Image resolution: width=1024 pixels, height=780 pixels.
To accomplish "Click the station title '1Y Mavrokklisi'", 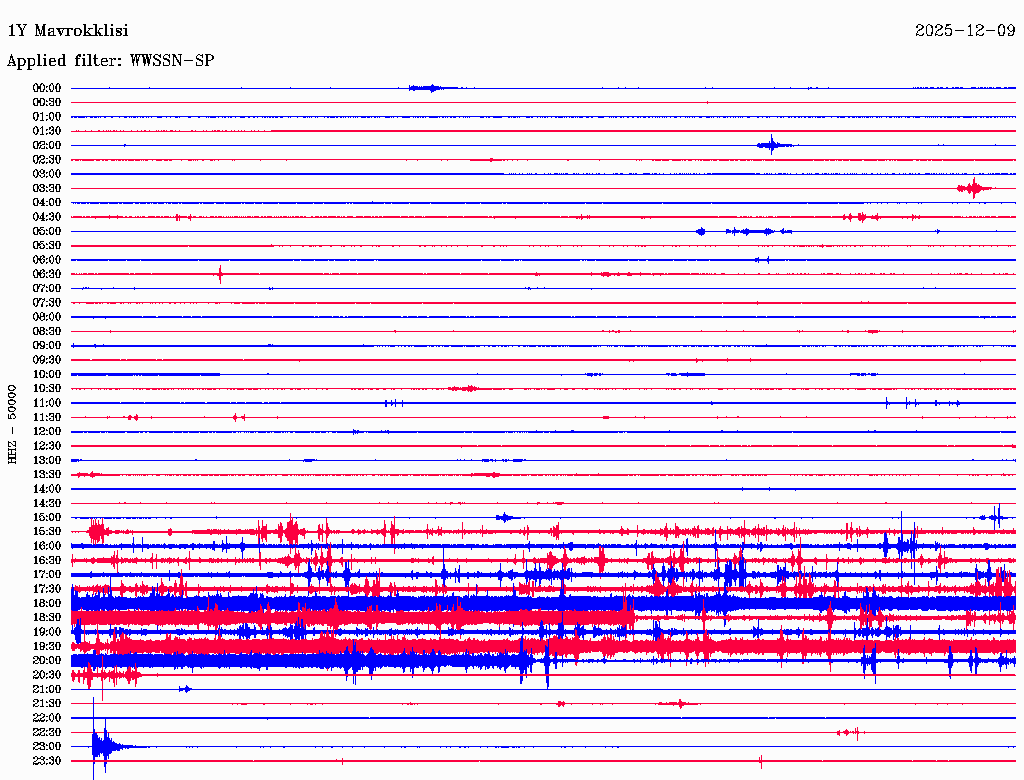I will pyautogui.click(x=68, y=31).
